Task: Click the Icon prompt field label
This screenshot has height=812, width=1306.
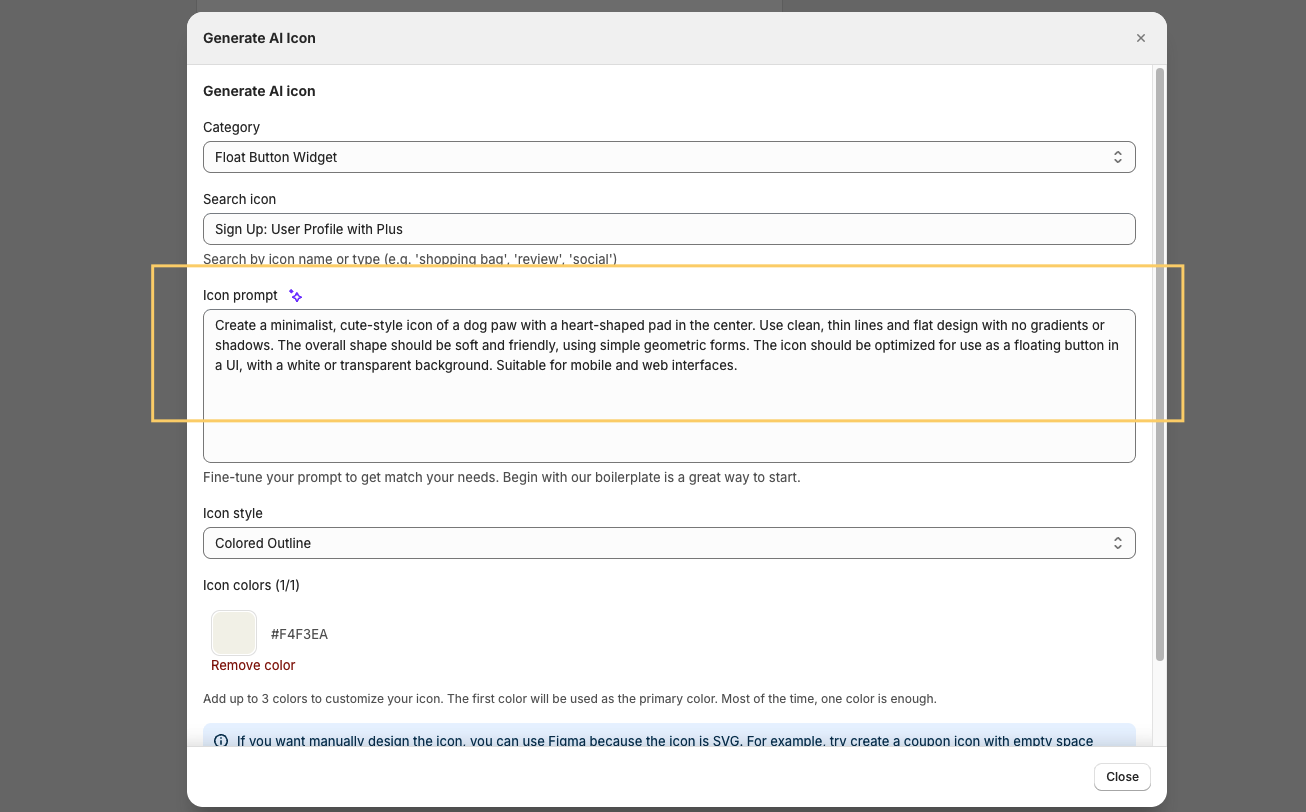Action: pyautogui.click(x=240, y=296)
